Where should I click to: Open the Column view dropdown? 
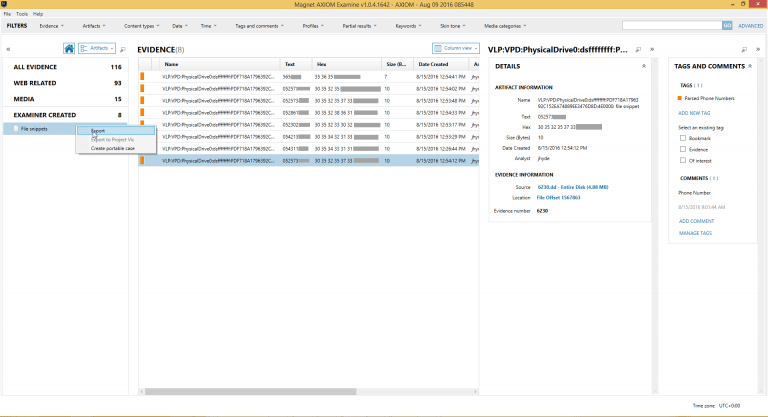pos(456,49)
